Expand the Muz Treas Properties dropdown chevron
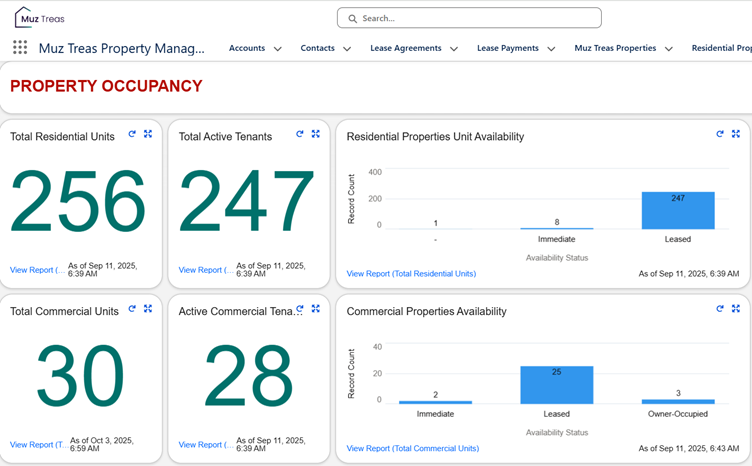The height and width of the screenshot is (466, 752). [x=669, y=49]
